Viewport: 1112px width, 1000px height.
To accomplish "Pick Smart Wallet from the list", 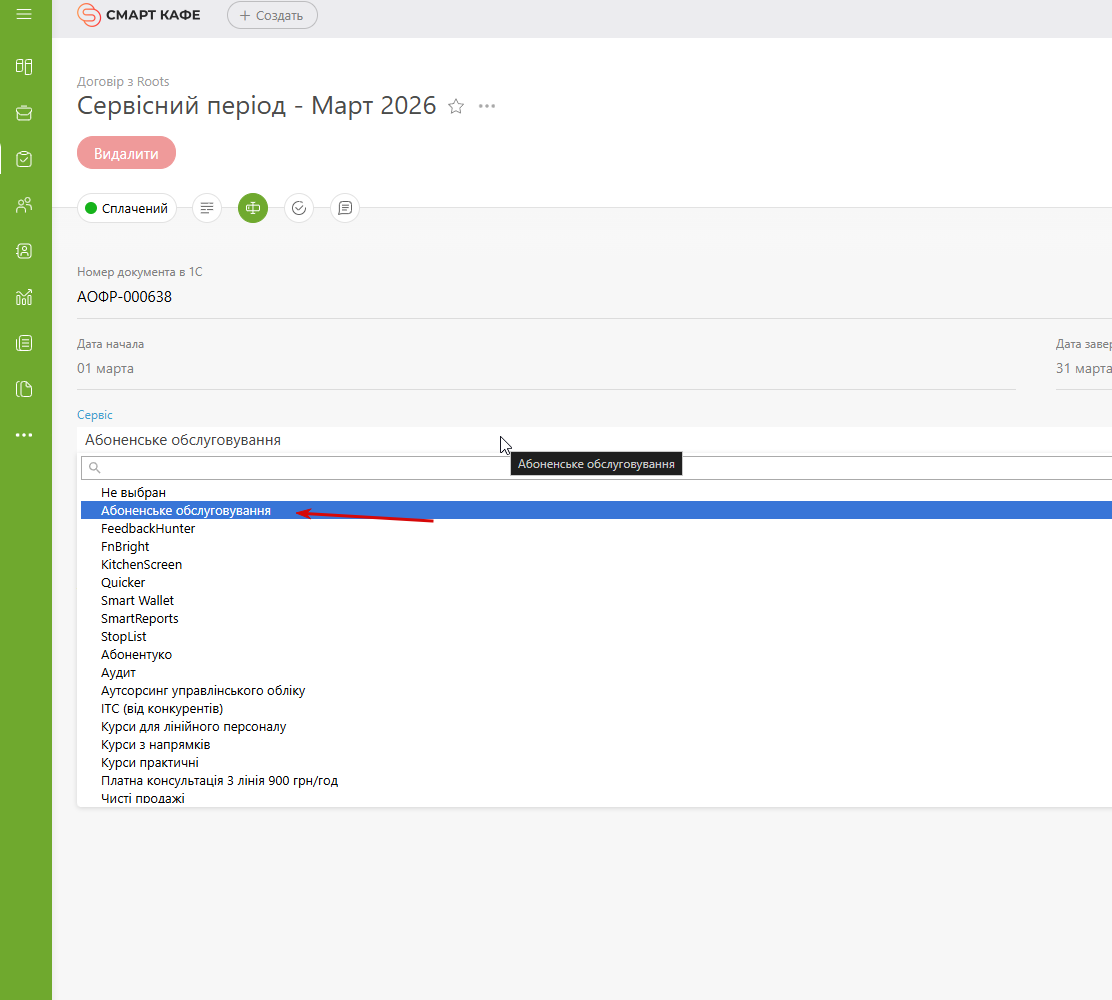I will (x=596, y=601).
